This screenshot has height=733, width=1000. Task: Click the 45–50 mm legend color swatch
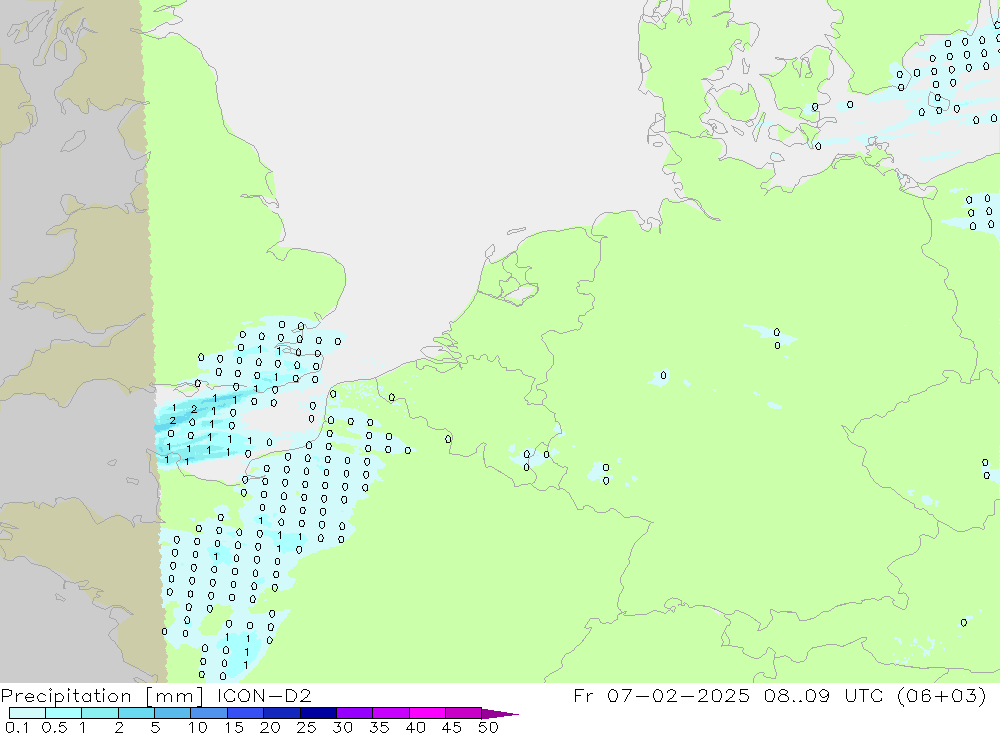(464, 713)
